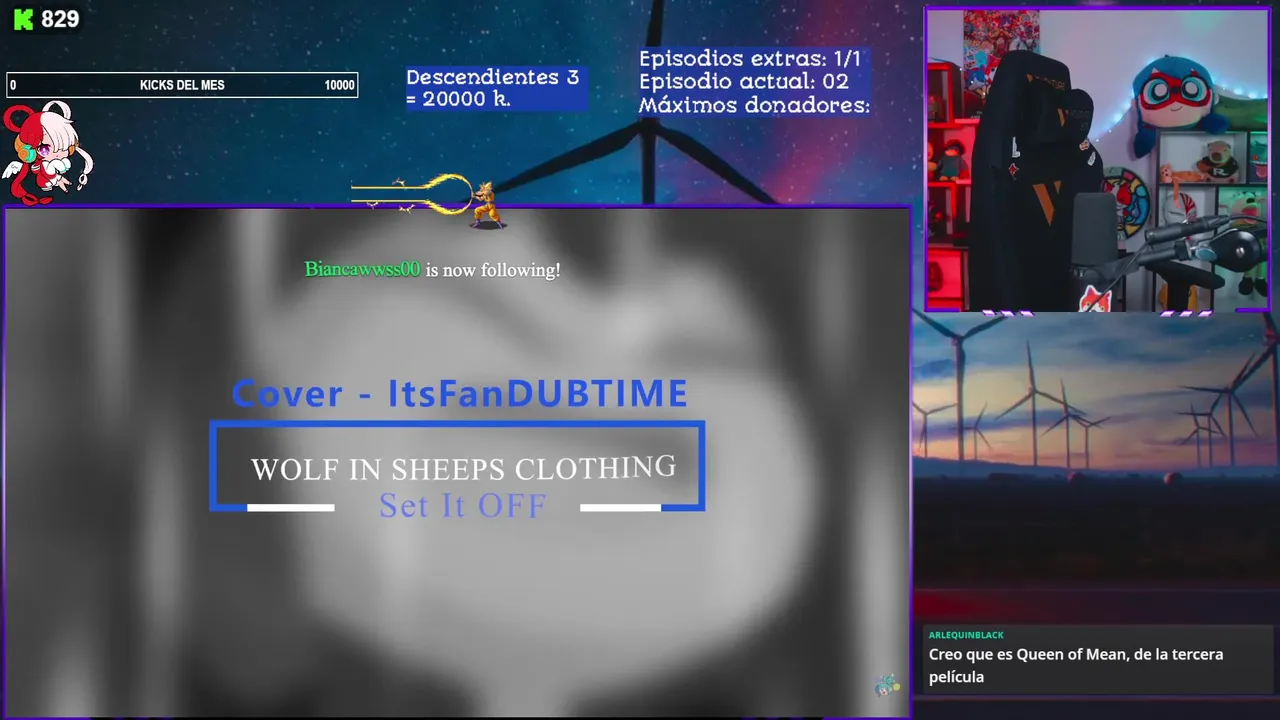Click the 'Set It OFF' artist name
1280x720 pixels.
click(463, 505)
